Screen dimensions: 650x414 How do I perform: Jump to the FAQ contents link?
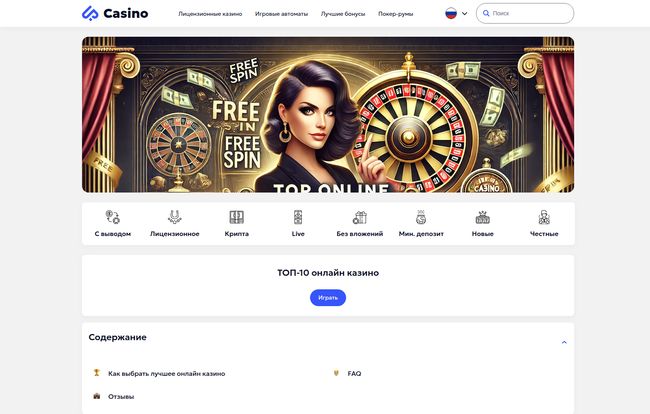pos(354,373)
